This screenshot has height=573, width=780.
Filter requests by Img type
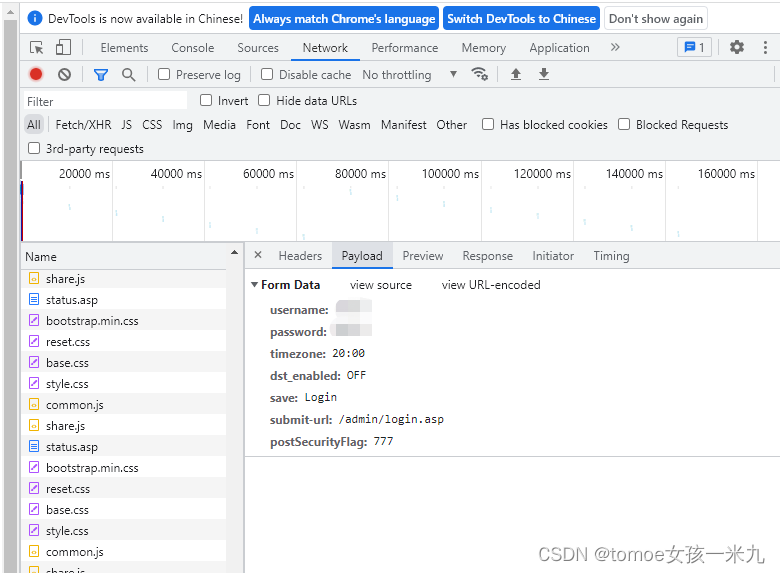[183, 124]
